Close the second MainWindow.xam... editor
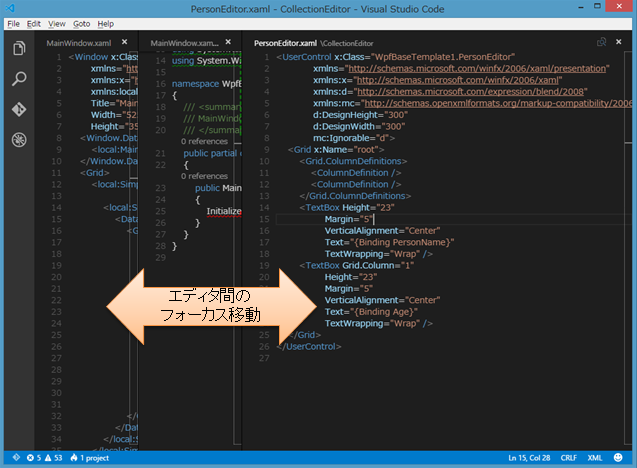Screen dimensions: 637x468 click(x=228, y=42)
